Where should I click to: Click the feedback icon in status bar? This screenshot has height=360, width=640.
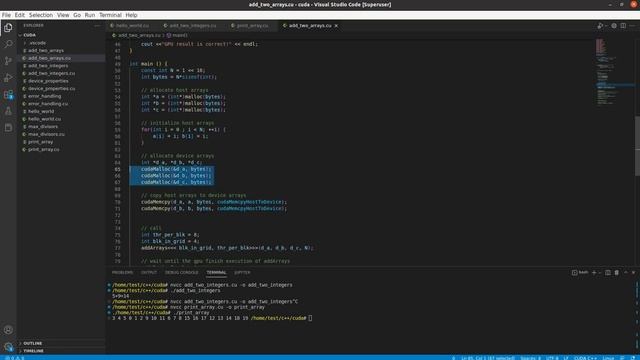pyautogui.click(x=622, y=358)
